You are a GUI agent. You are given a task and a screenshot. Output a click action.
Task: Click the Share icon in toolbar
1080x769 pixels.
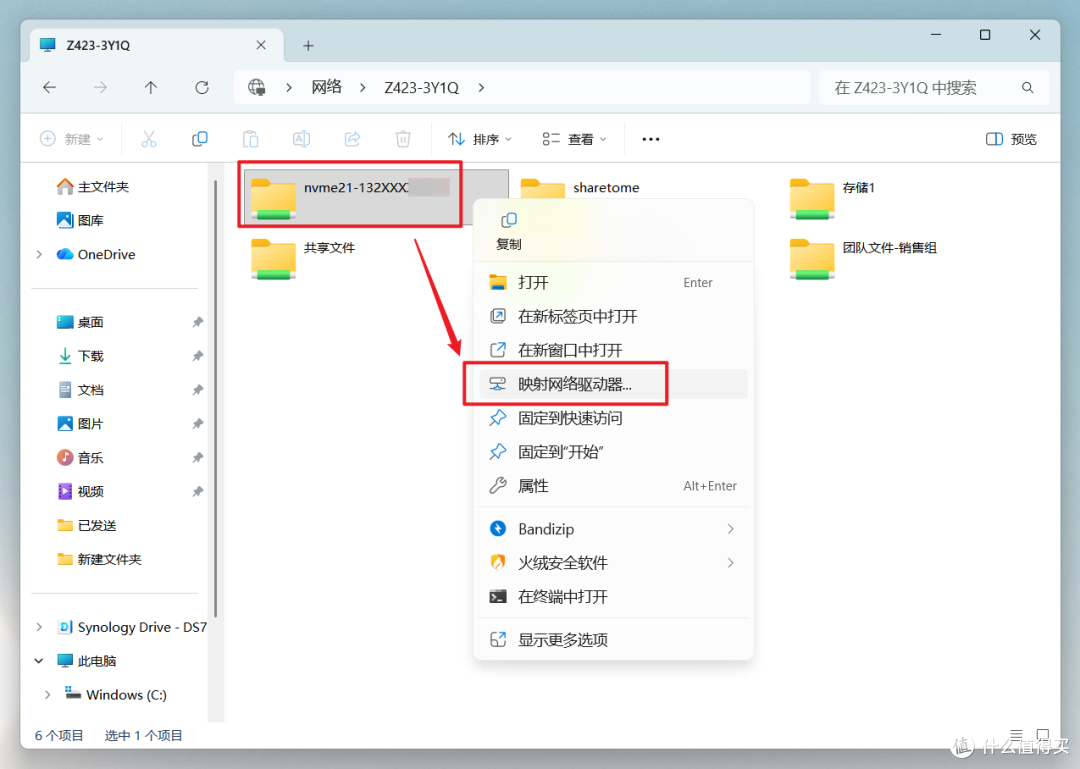tap(353, 139)
